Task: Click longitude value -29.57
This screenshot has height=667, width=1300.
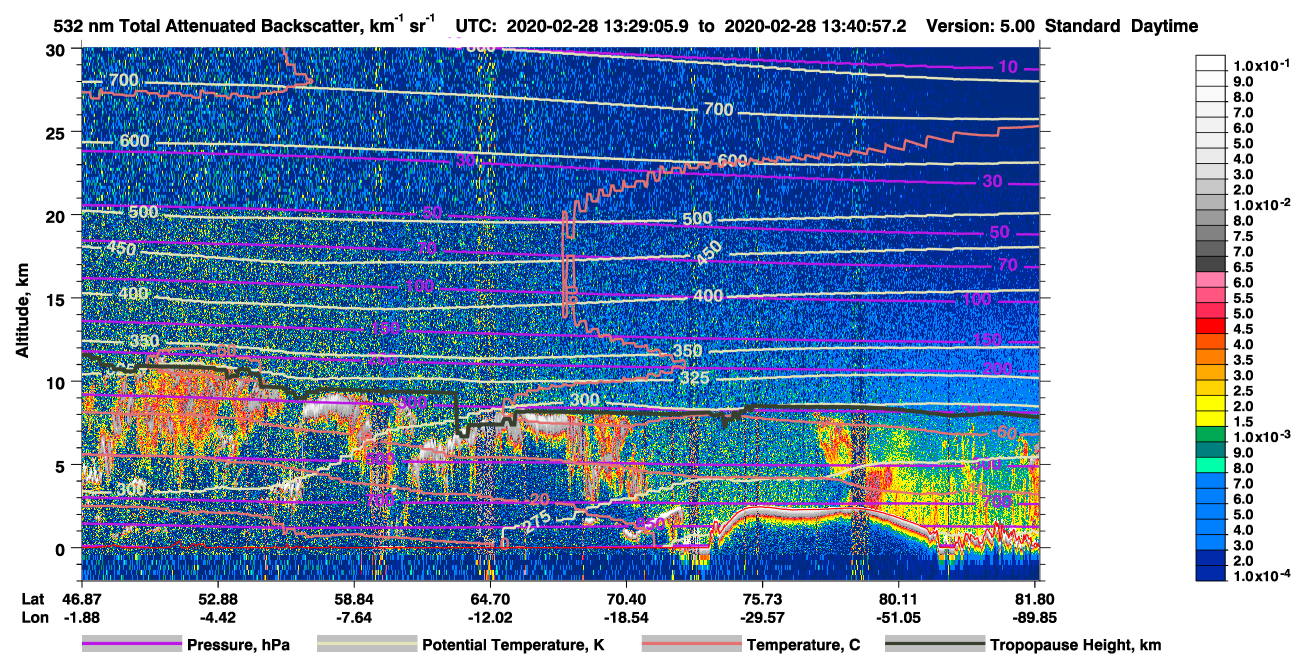Action: click(x=762, y=617)
